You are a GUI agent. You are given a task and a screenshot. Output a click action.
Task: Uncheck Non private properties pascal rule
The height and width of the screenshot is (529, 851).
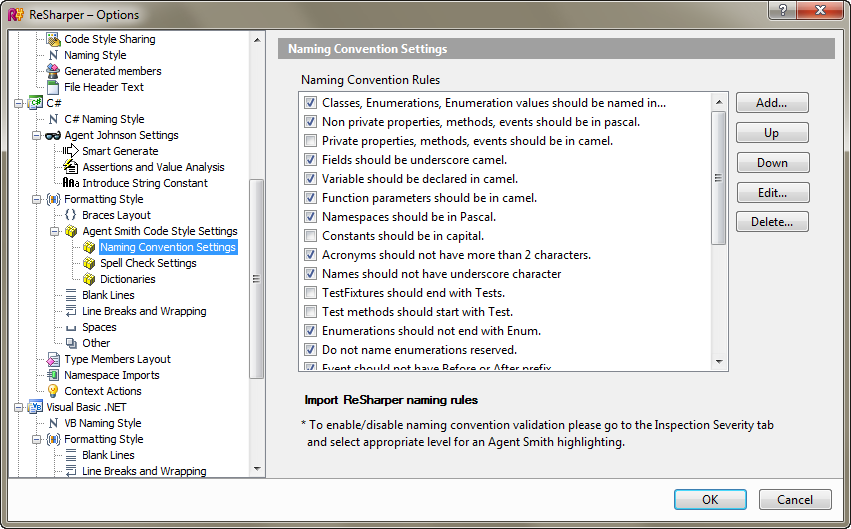click(x=310, y=122)
